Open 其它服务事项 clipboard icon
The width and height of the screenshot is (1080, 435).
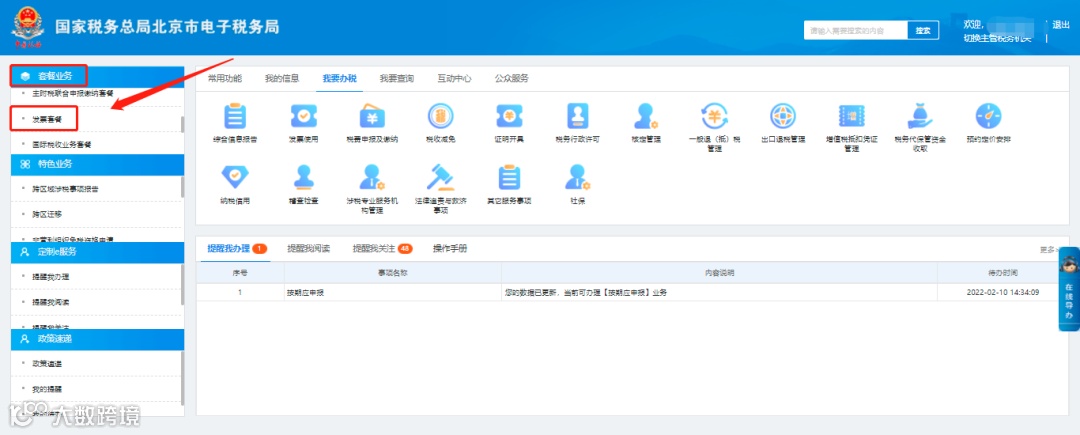click(x=509, y=177)
